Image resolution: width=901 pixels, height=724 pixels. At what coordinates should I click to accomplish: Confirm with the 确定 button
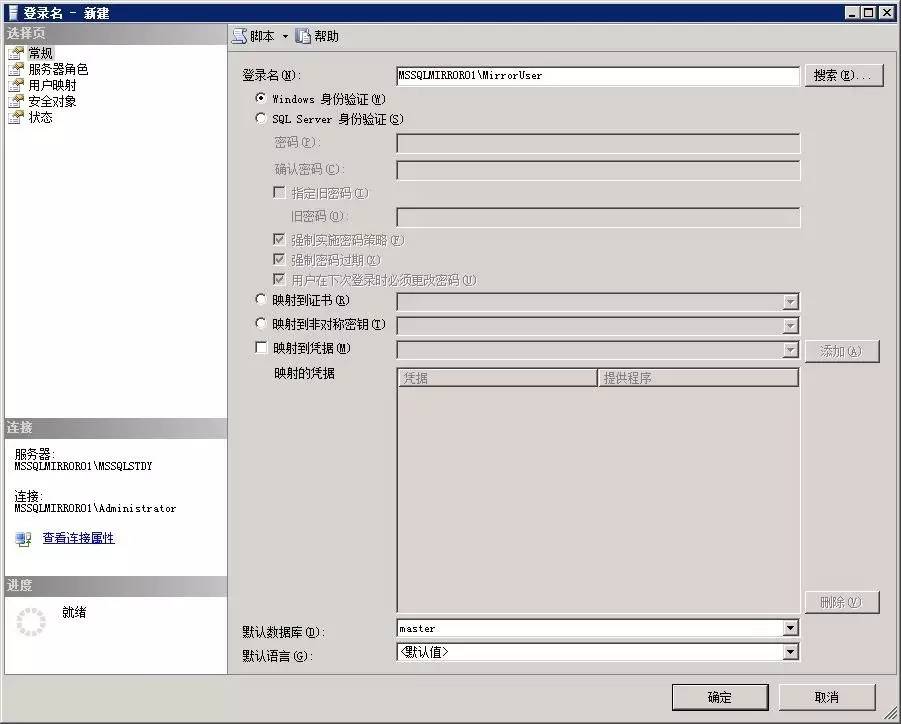click(720, 697)
